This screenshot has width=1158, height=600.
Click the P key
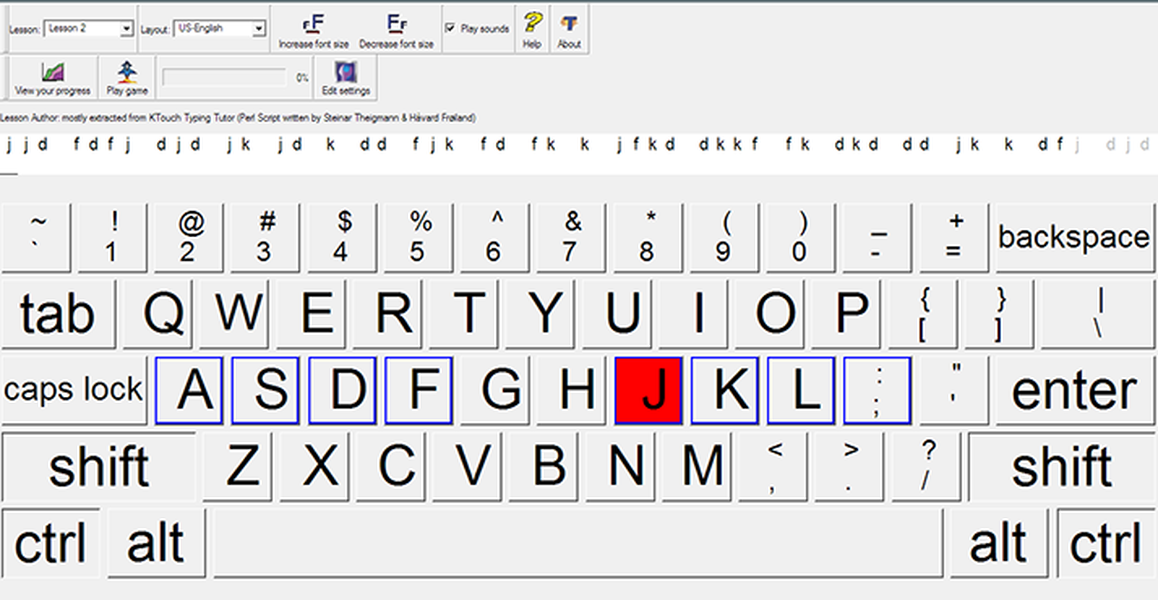click(x=846, y=314)
